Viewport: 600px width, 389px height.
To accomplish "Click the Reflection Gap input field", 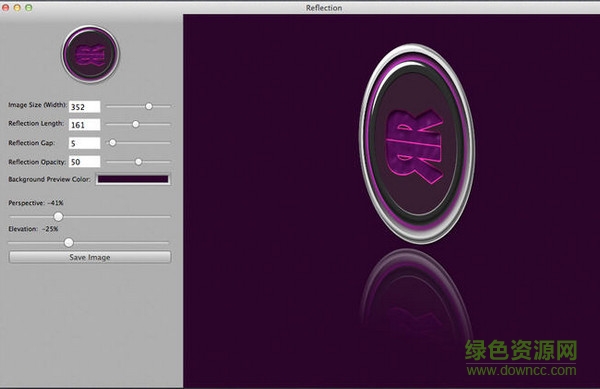I will click(x=85, y=143).
